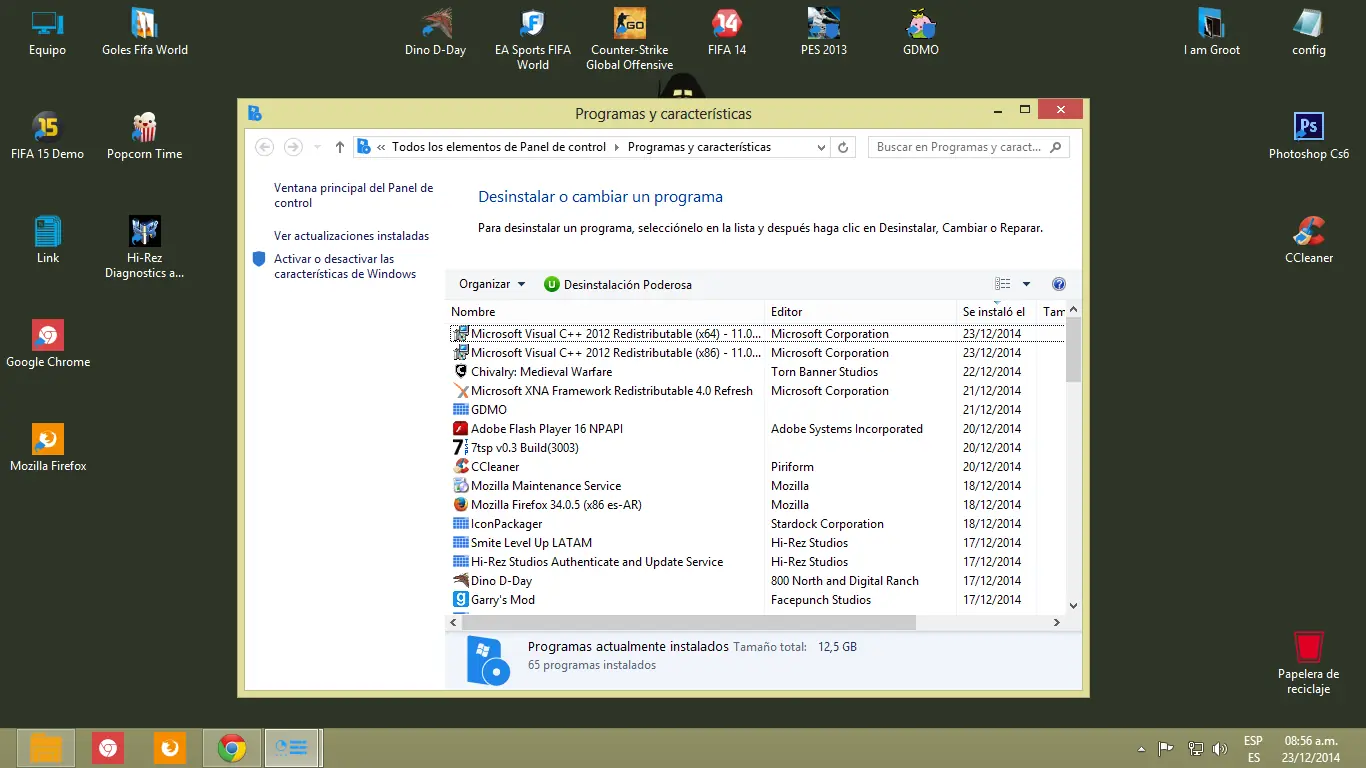Open the Papelera de reciclaje

click(x=1308, y=662)
